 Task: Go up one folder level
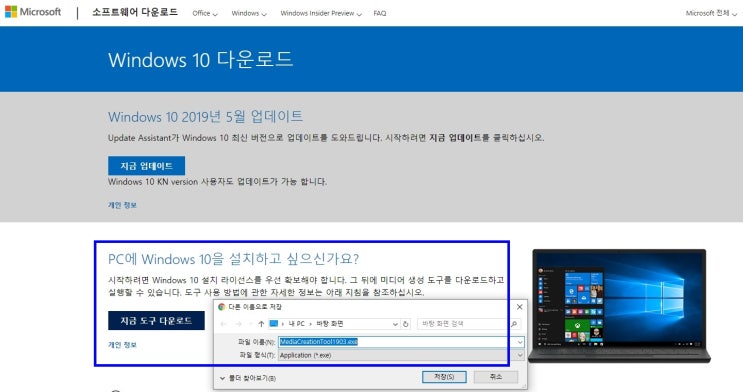261,324
